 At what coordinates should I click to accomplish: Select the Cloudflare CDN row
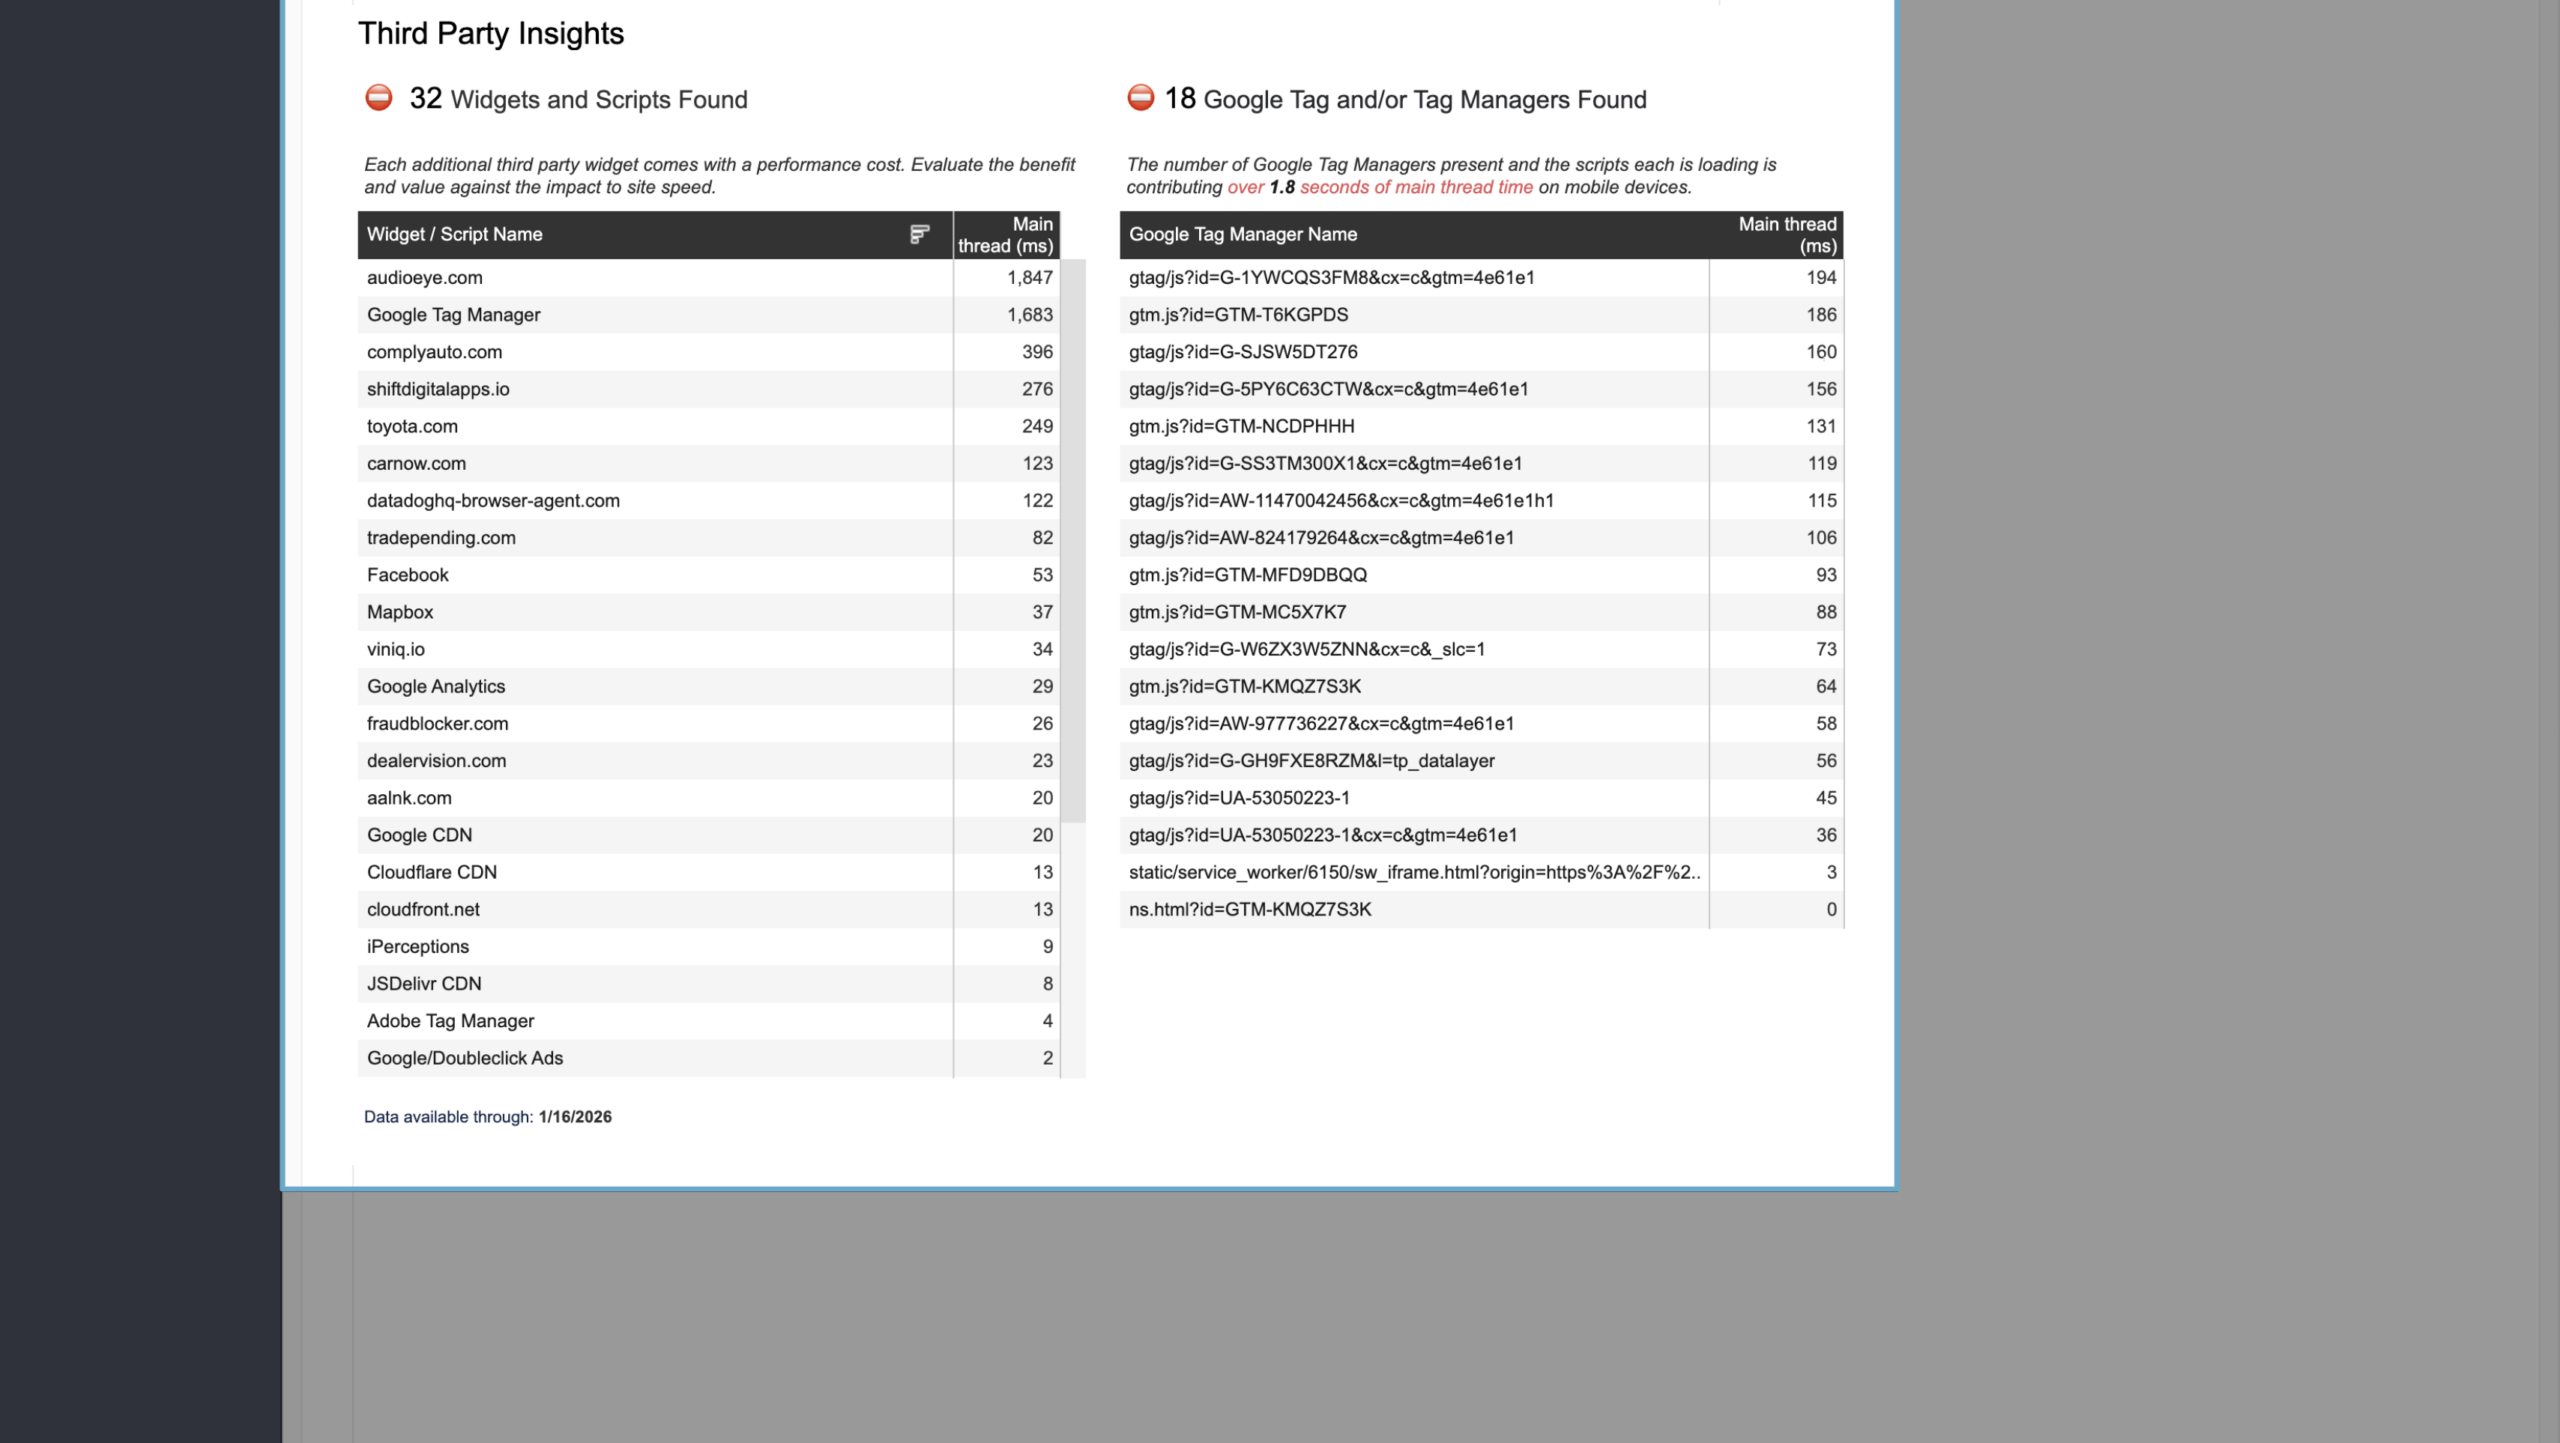tap(709, 872)
